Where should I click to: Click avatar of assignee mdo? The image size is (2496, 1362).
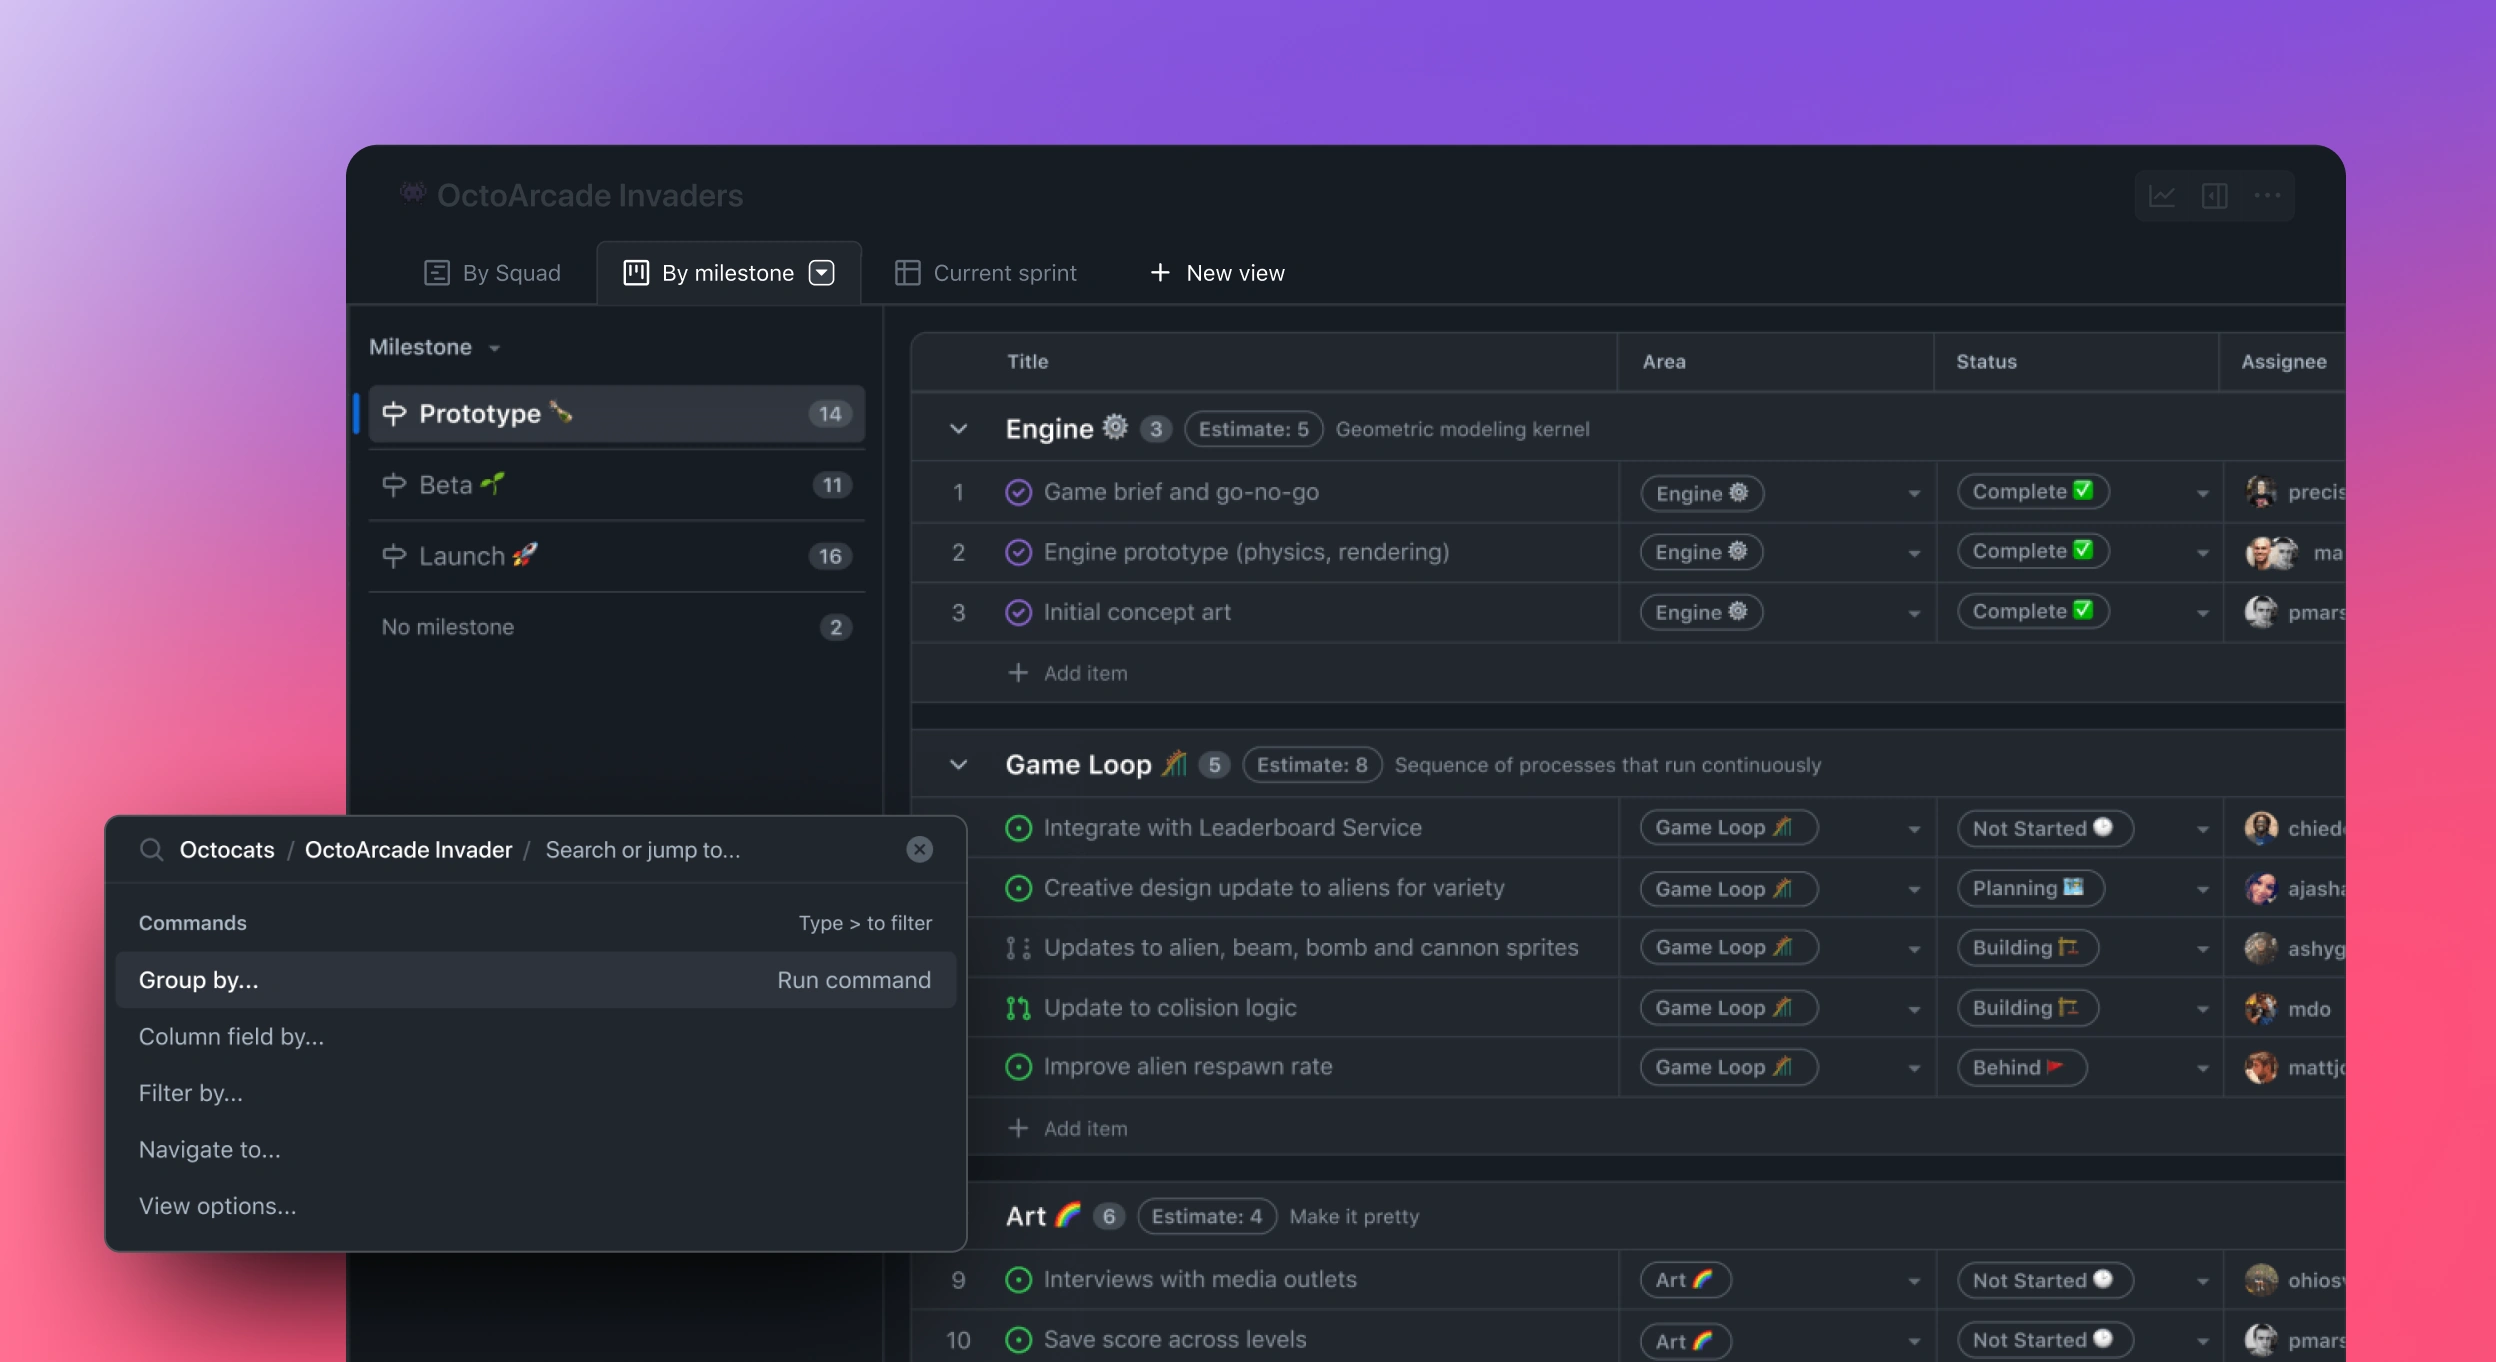2261,1009
